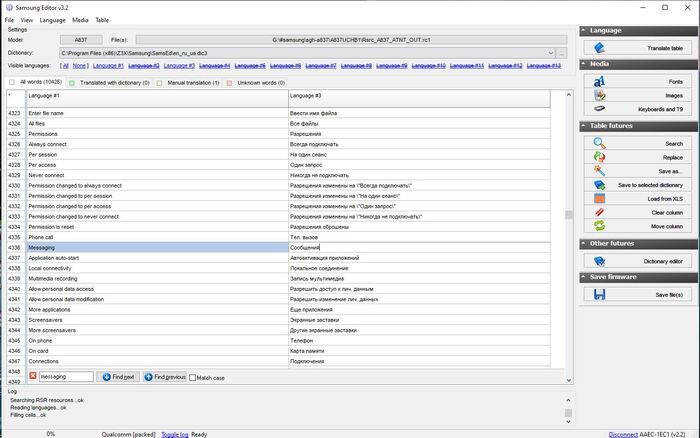Collapse the Language panel header

pyautogui.click(x=638, y=30)
